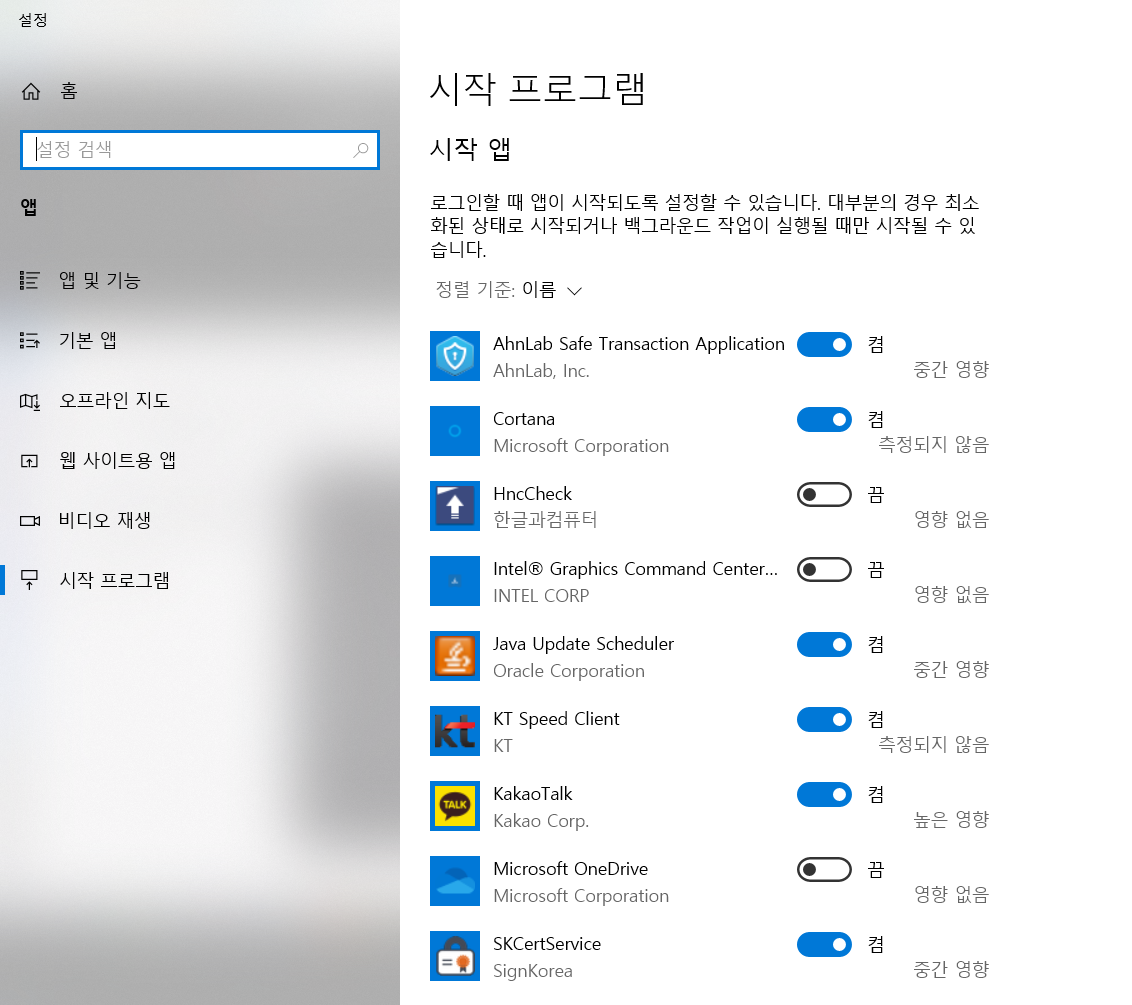Click the Microsoft OneDrive name
Viewport: 1132px width, 1005px height.
click(x=570, y=869)
